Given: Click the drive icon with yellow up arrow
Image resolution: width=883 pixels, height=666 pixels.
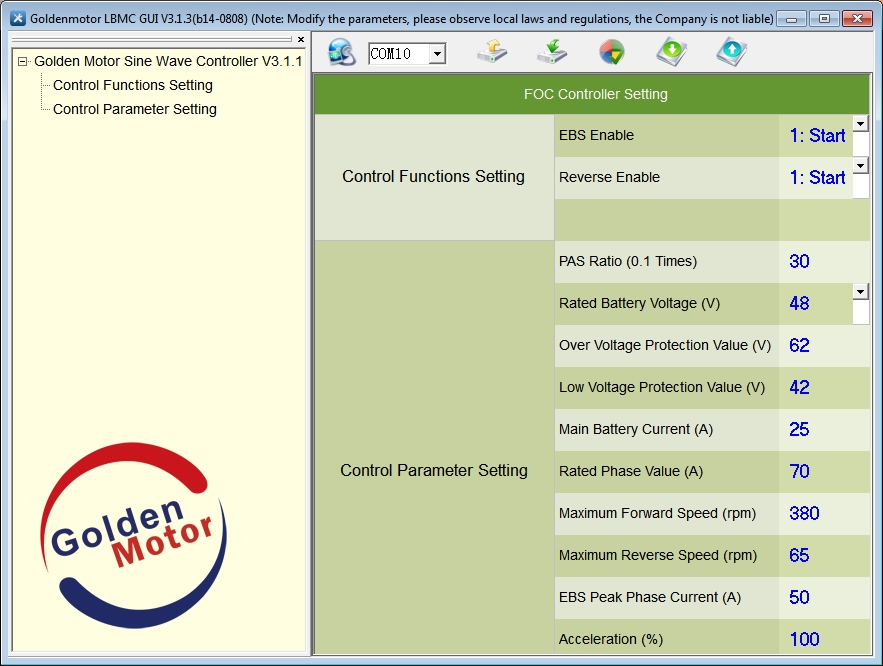Looking at the screenshot, I should pyautogui.click(x=492, y=53).
